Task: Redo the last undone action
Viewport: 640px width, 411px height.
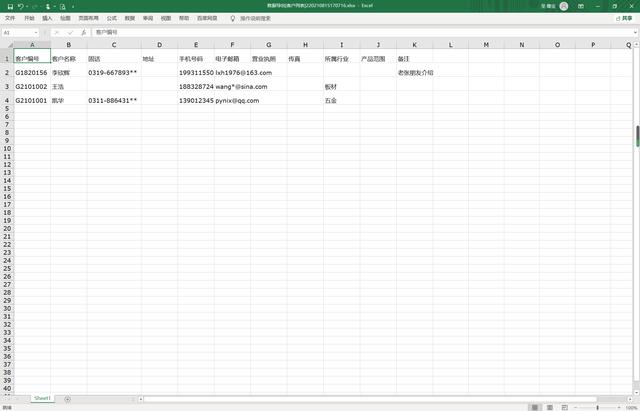Action: coord(35,7)
